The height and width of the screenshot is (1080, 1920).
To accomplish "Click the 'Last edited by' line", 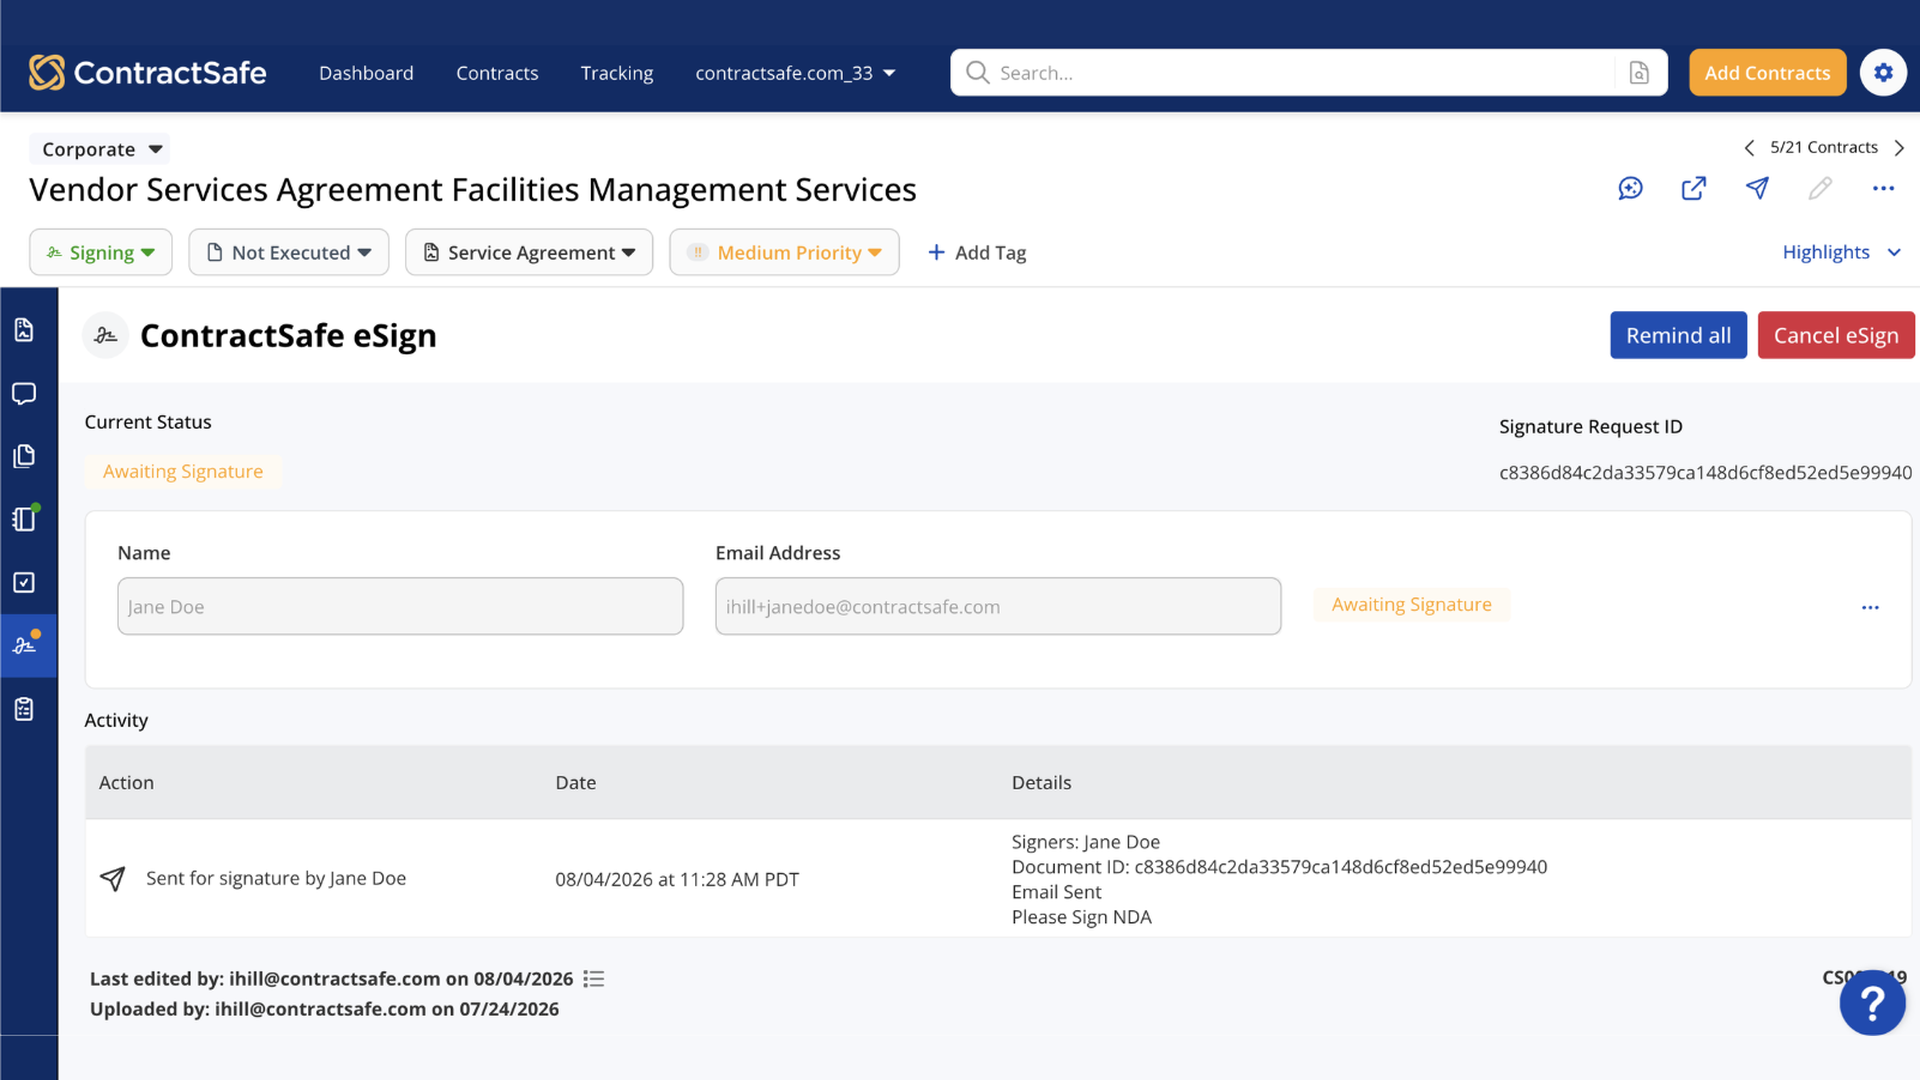I will 331,979.
